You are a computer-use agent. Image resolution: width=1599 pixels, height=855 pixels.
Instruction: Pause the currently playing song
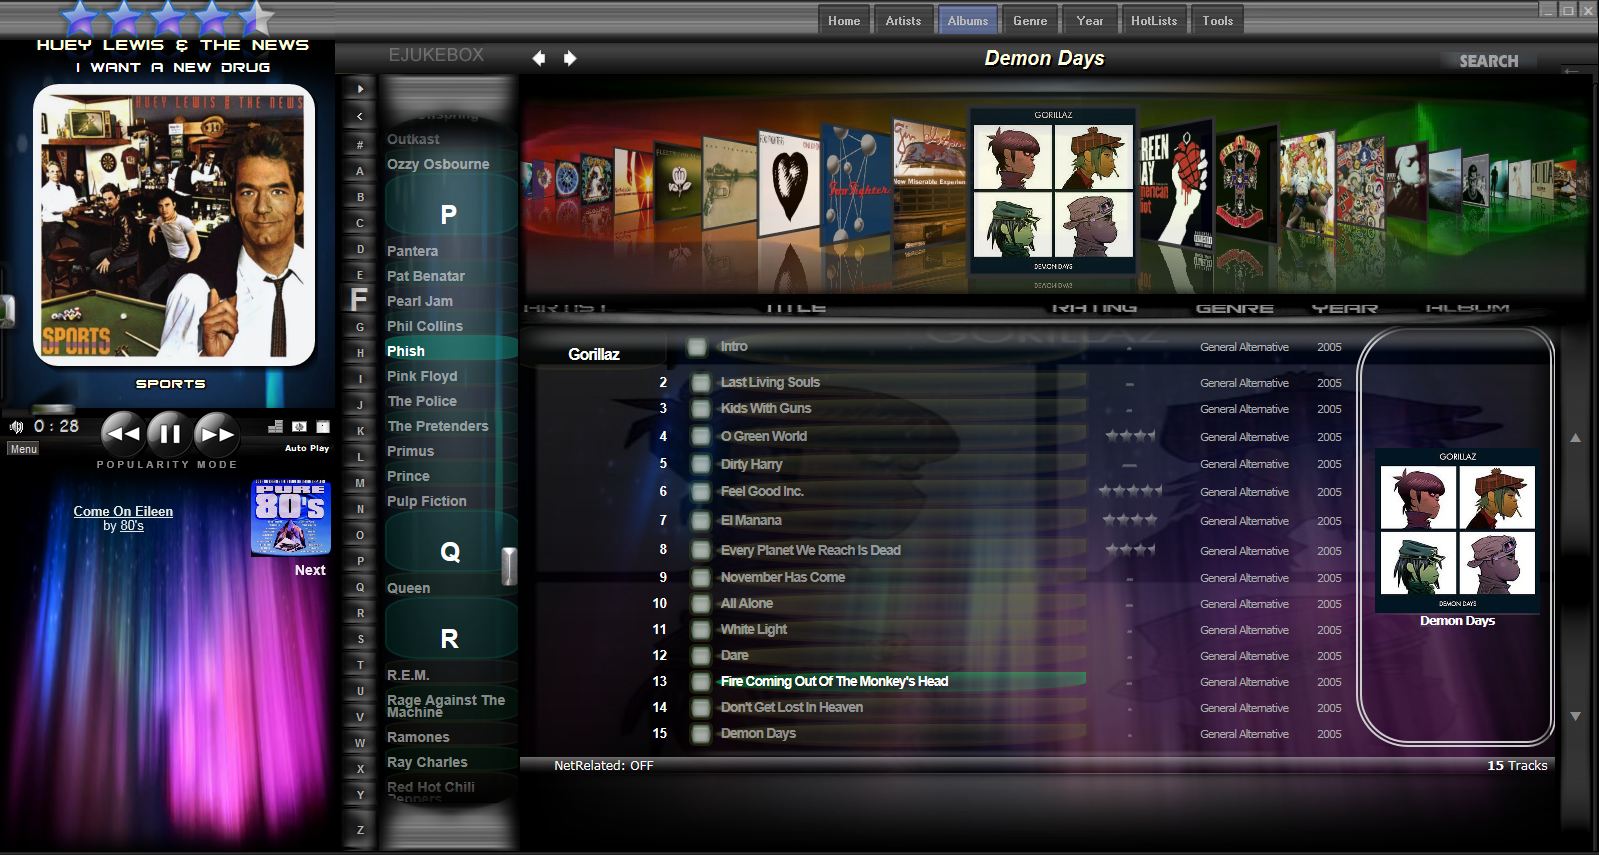pyautogui.click(x=170, y=434)
